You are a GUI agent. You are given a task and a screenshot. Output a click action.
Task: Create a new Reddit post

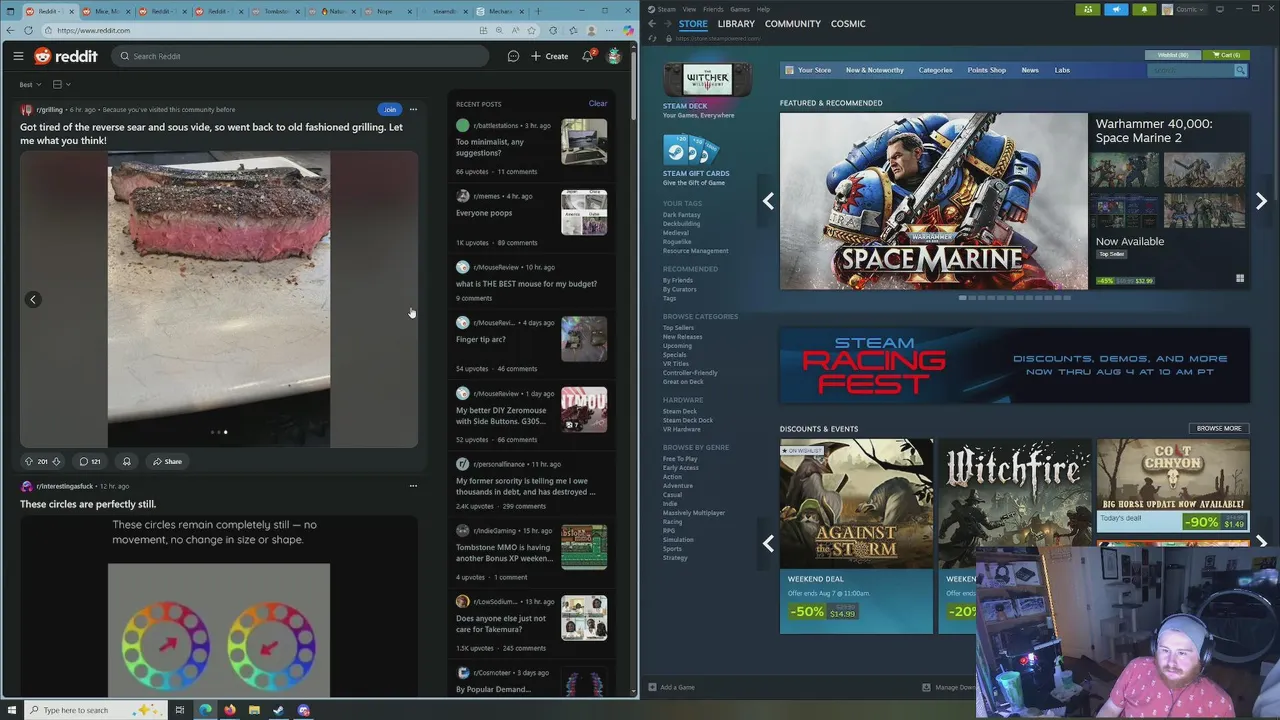[550, 56]
